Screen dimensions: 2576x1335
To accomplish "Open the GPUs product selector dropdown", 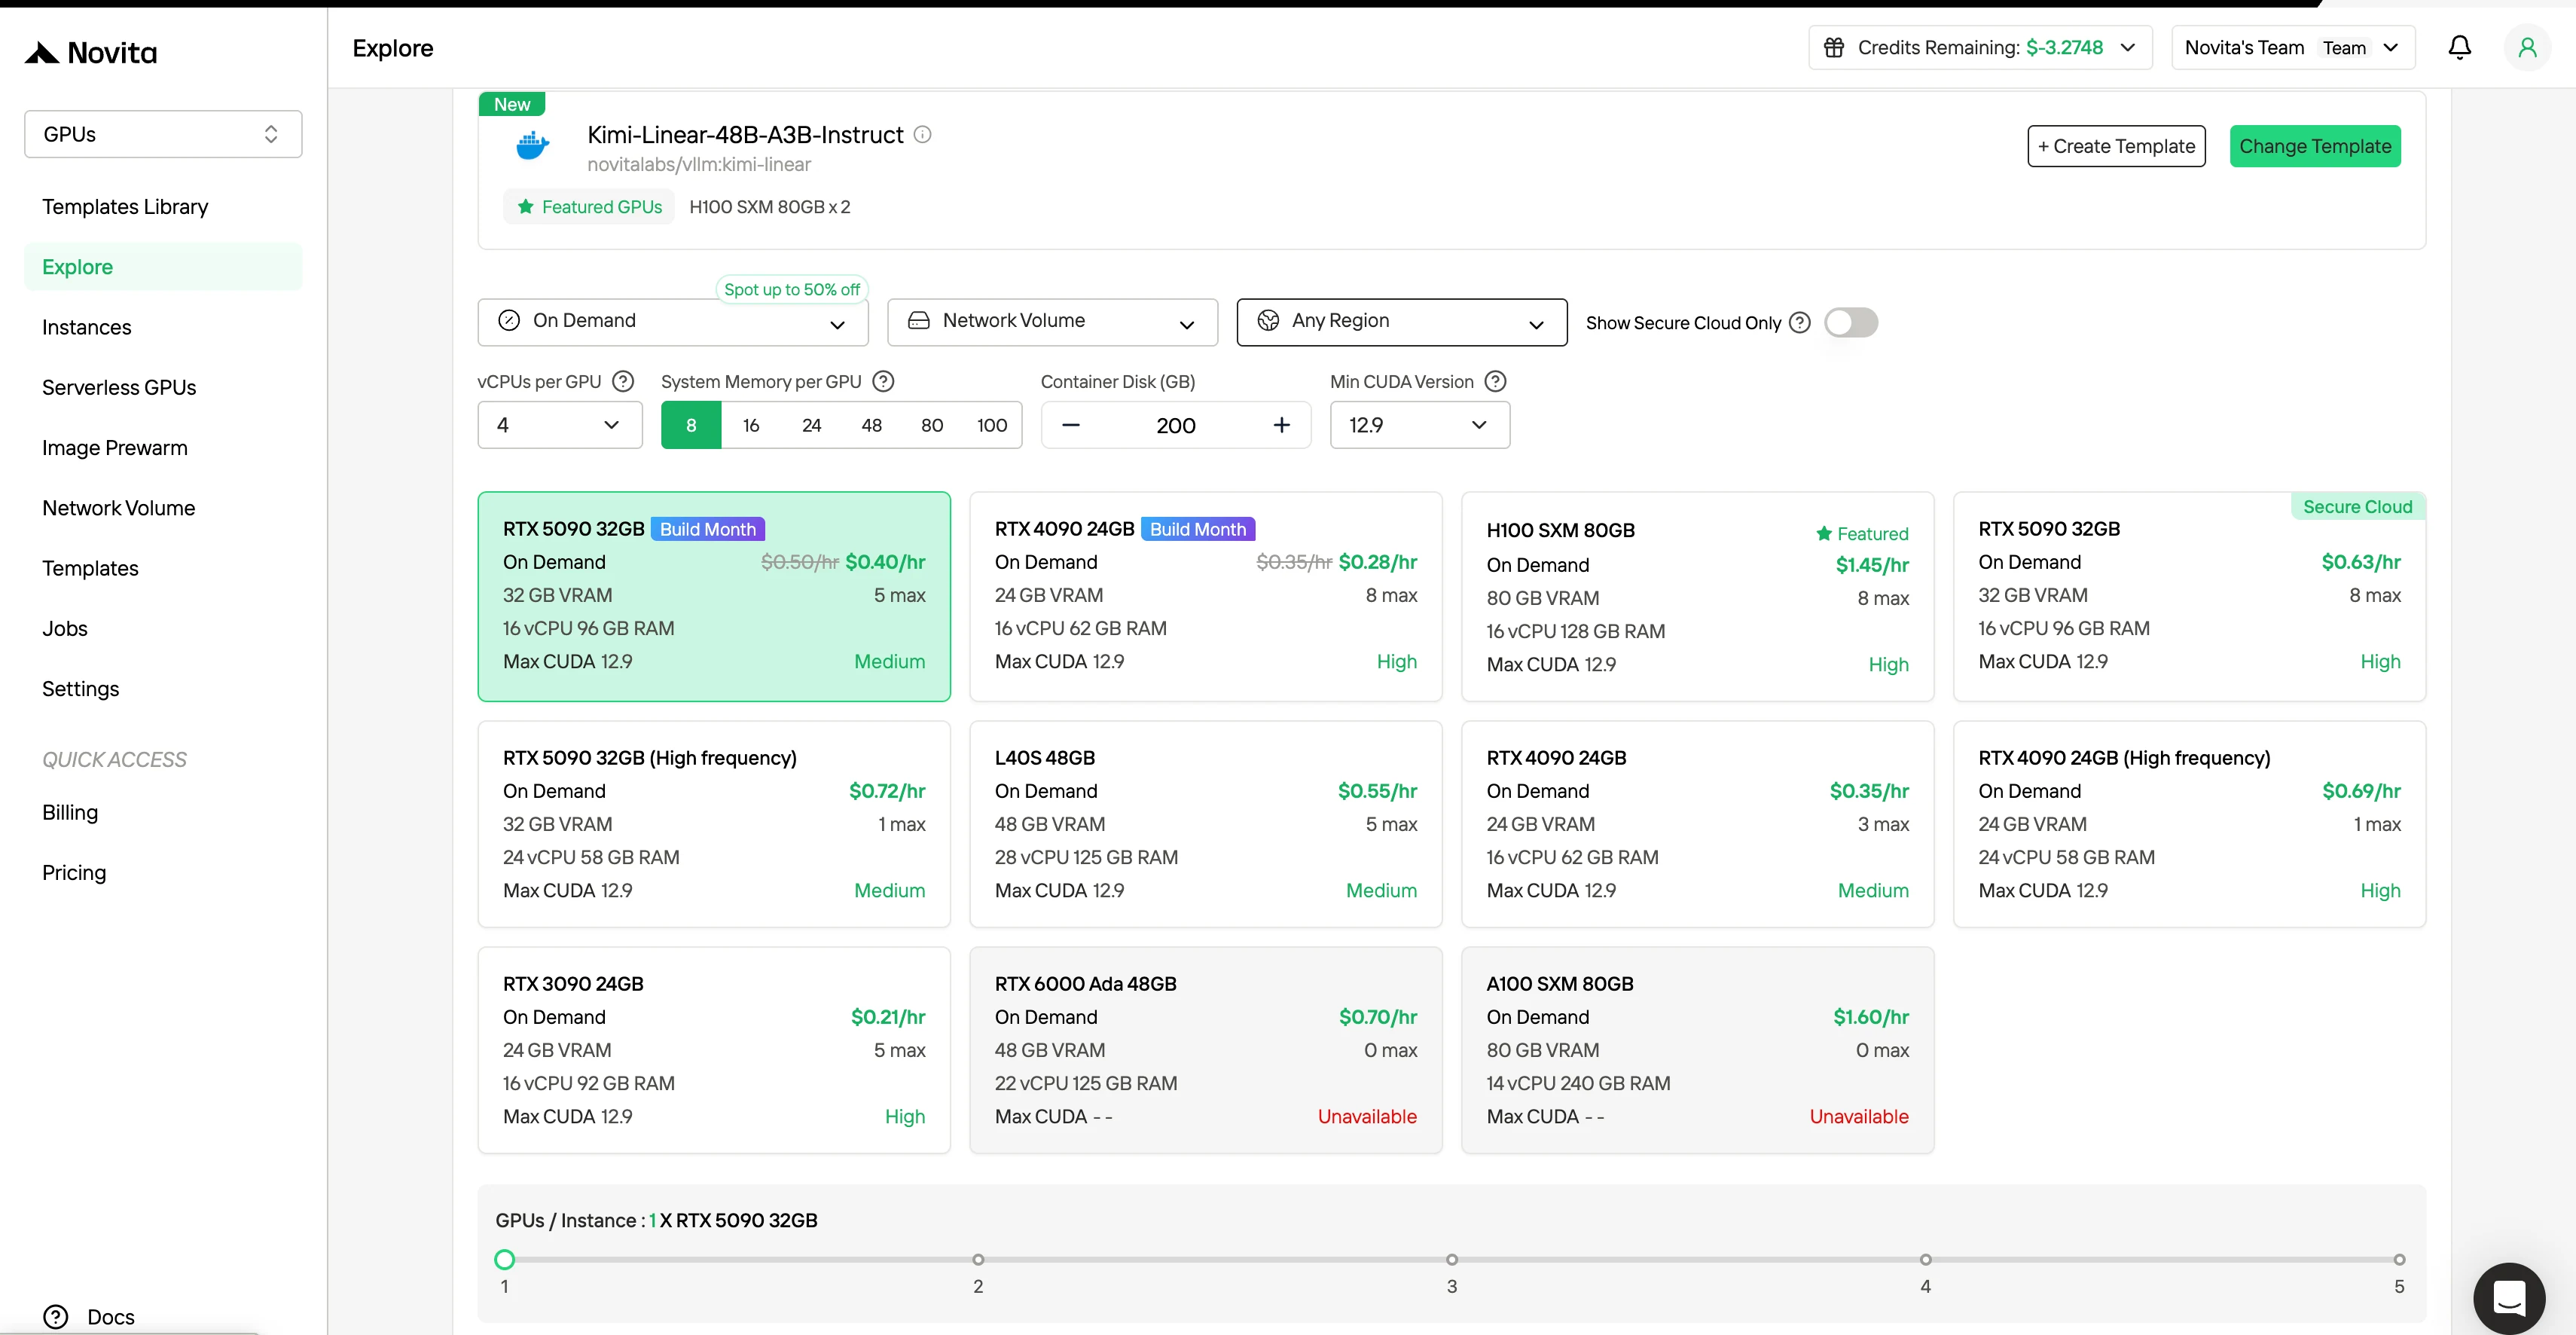I will (163, 134).
